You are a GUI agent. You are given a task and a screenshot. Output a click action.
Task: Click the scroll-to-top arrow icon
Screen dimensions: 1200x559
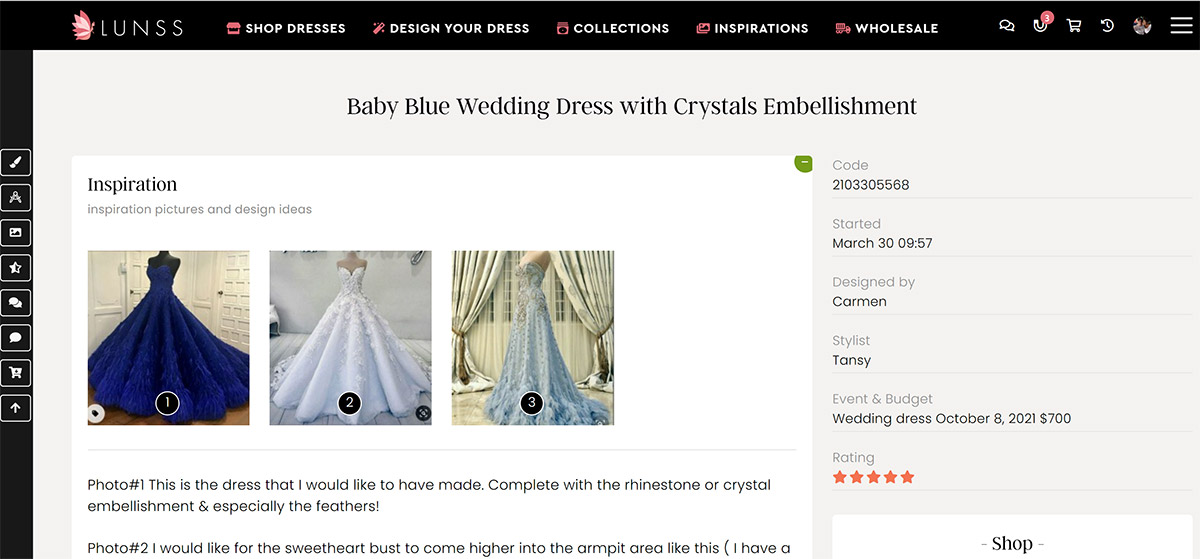16,408
